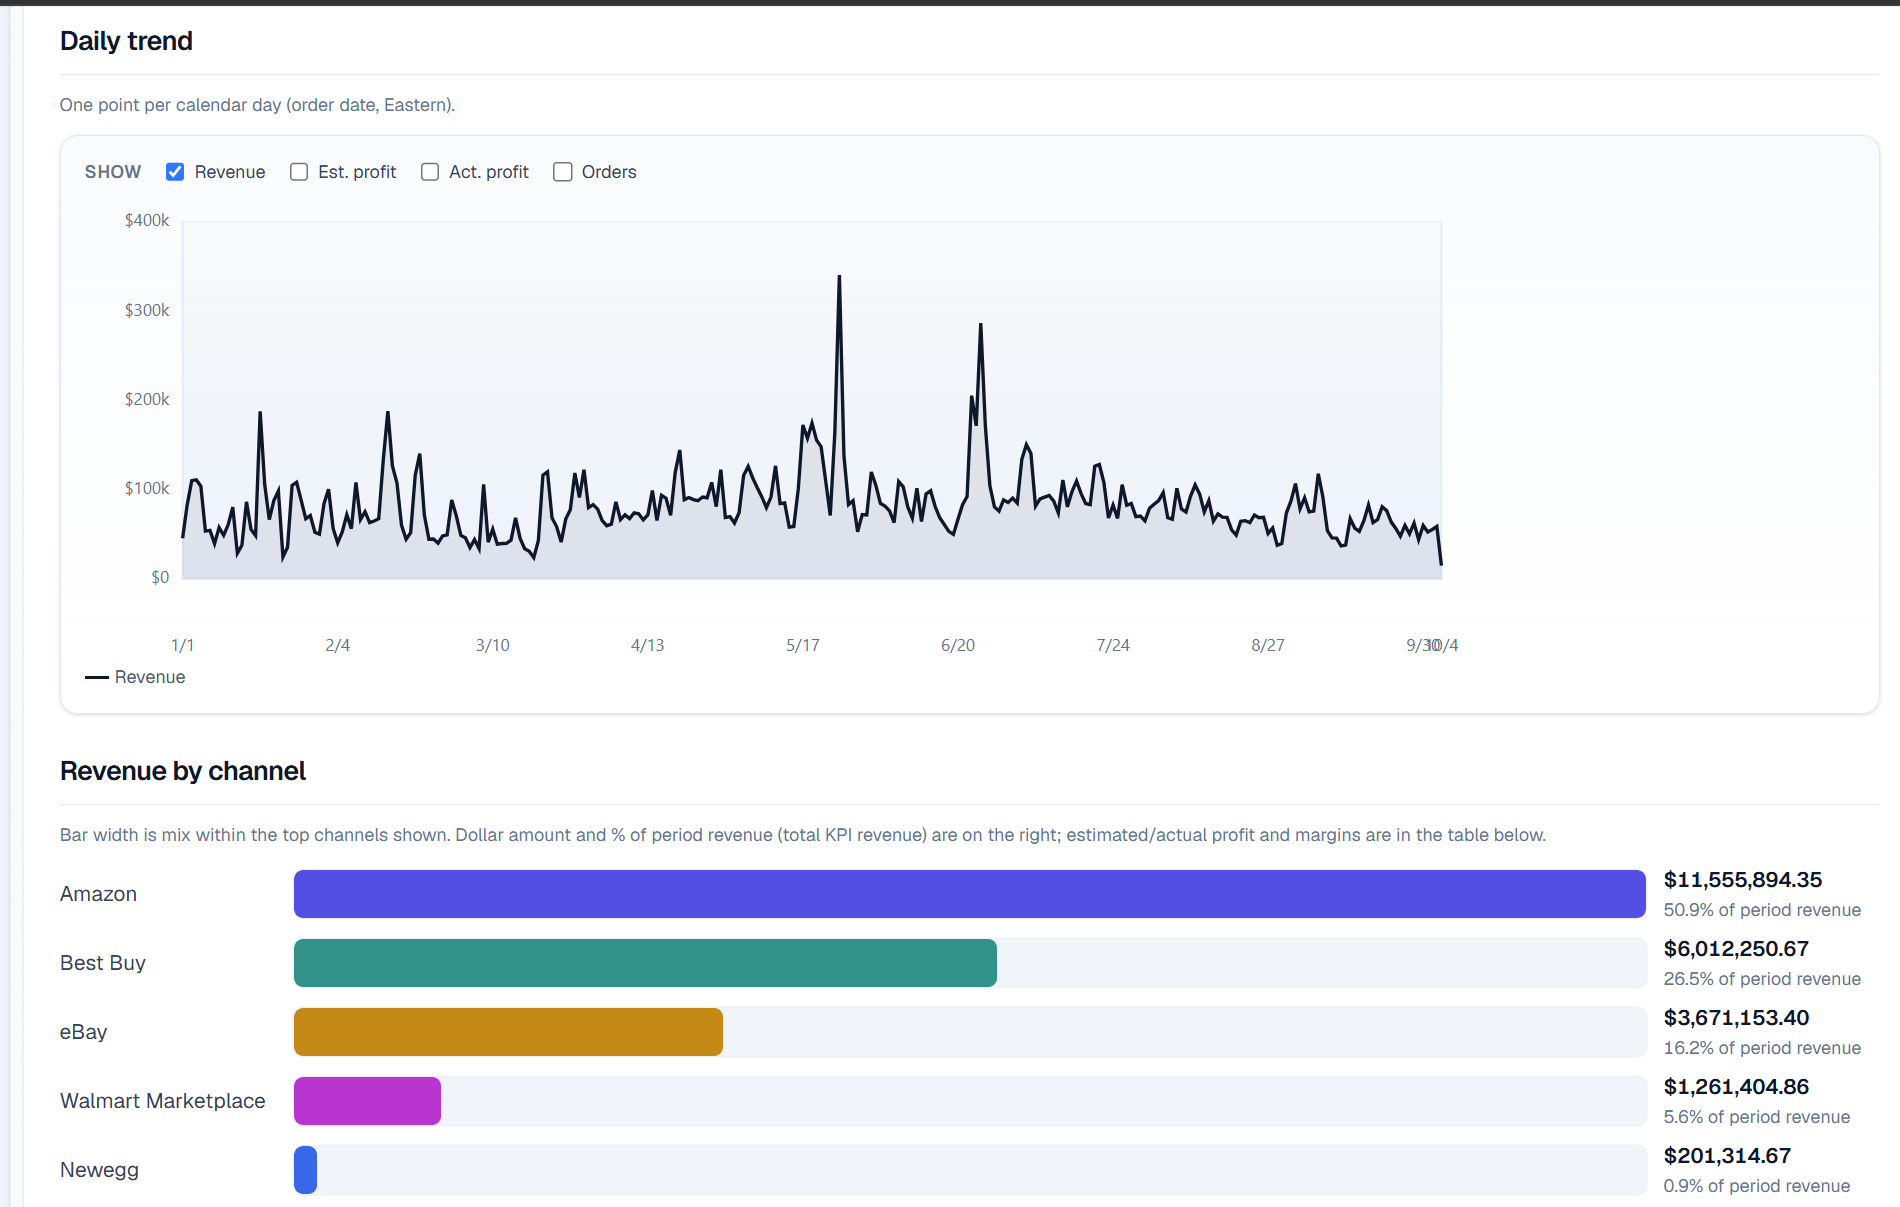Click the Newegg channel label
This screenshot has height=1207, width=1900.
[x=99, y=1170]
